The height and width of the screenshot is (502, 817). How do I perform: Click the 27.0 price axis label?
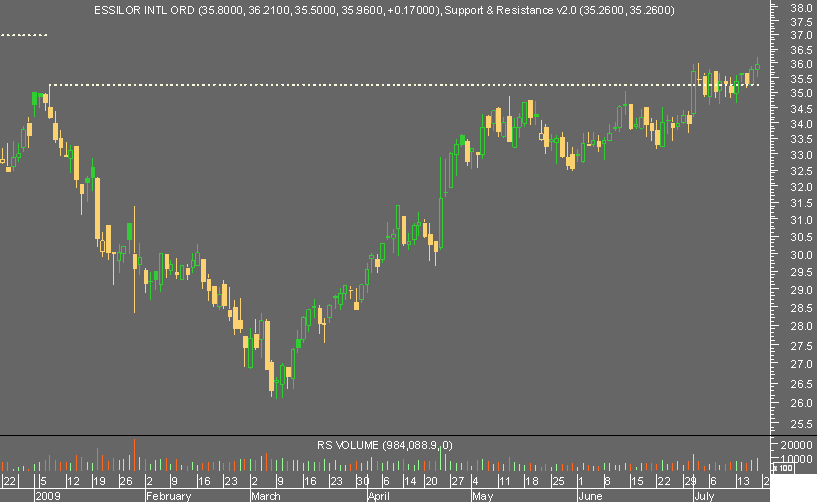click(x=801, y=364)
